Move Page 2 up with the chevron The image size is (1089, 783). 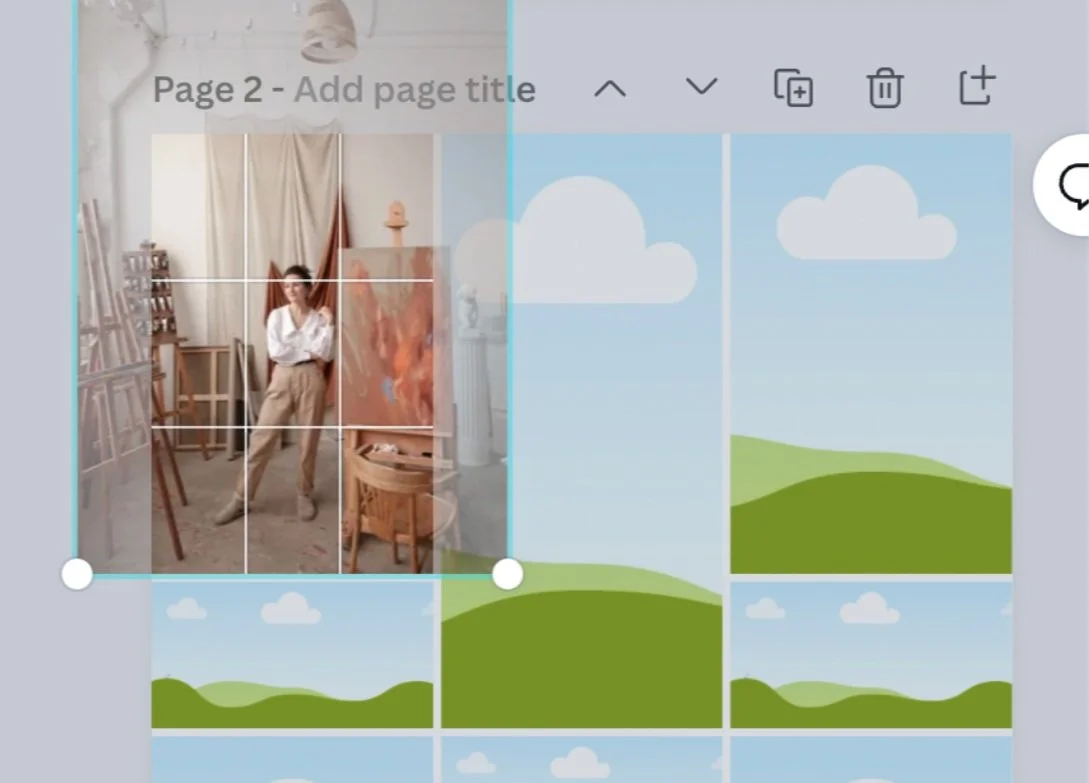click(x=611, y=88)
